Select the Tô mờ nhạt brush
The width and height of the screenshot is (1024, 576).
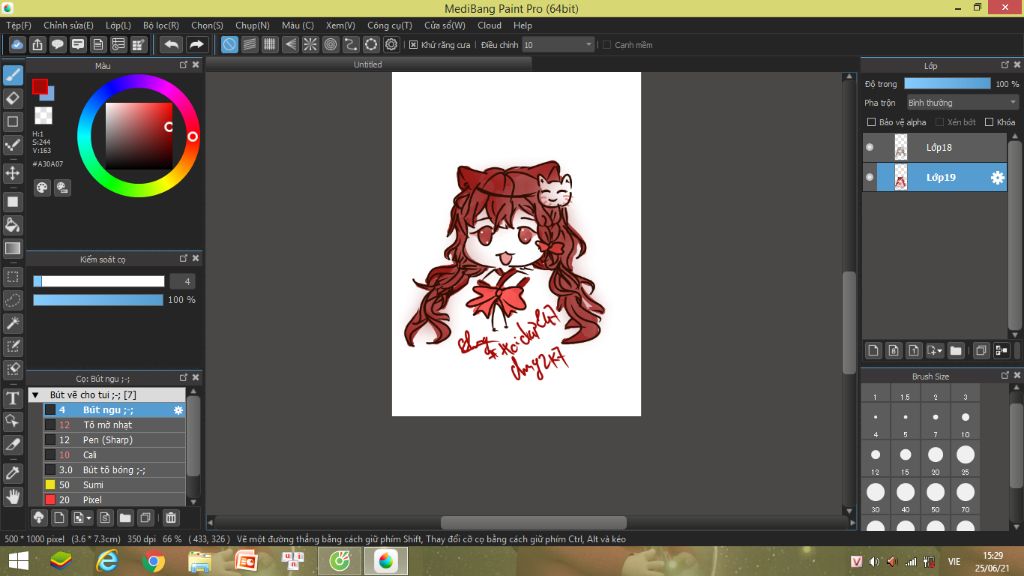pyautogui.click(x=114, y=424)
